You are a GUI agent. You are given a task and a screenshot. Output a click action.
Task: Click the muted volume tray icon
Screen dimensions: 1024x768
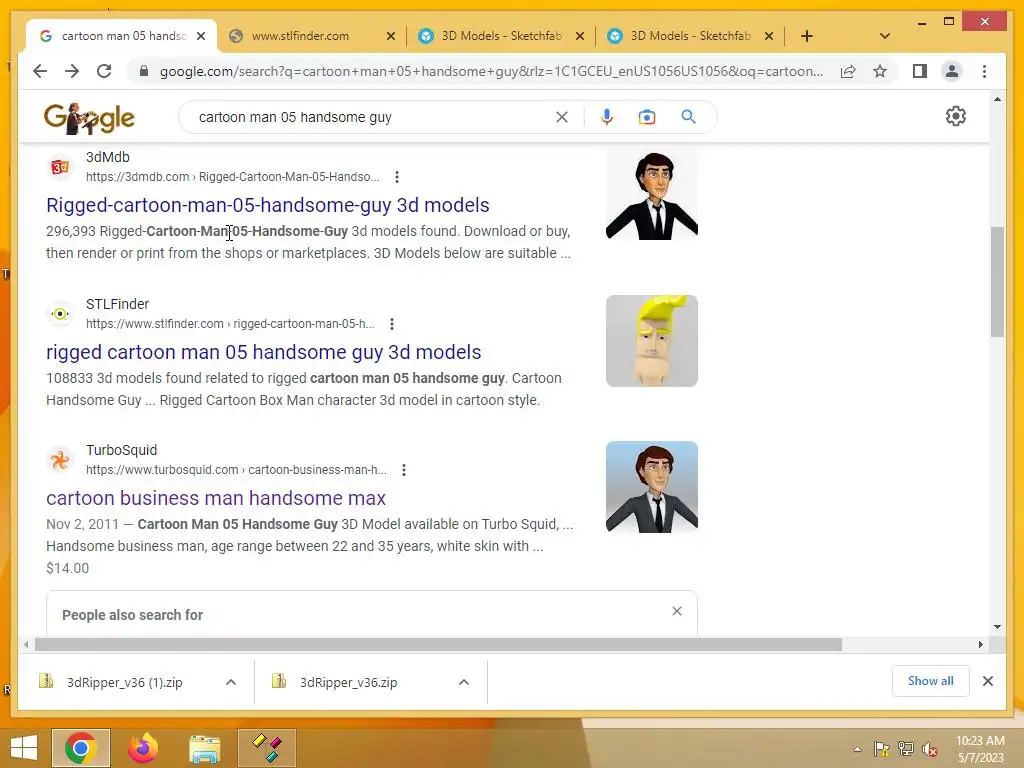click(930, 749)
